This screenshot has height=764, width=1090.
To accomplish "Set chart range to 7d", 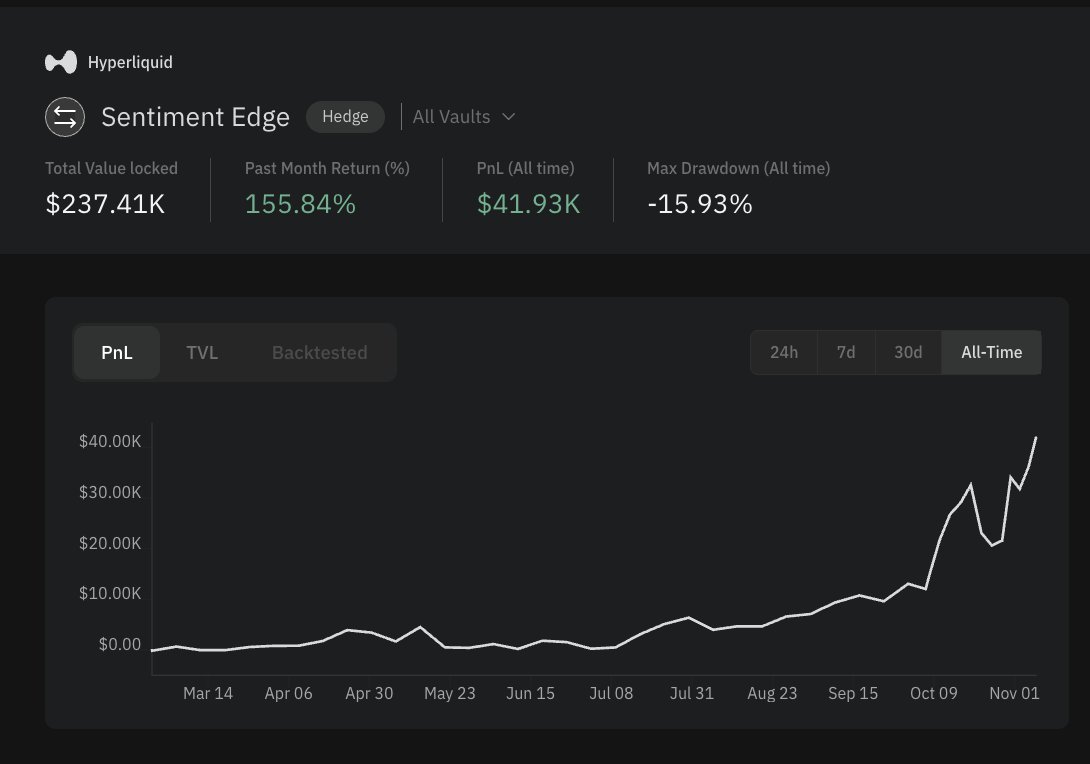I will coord(846,352).
